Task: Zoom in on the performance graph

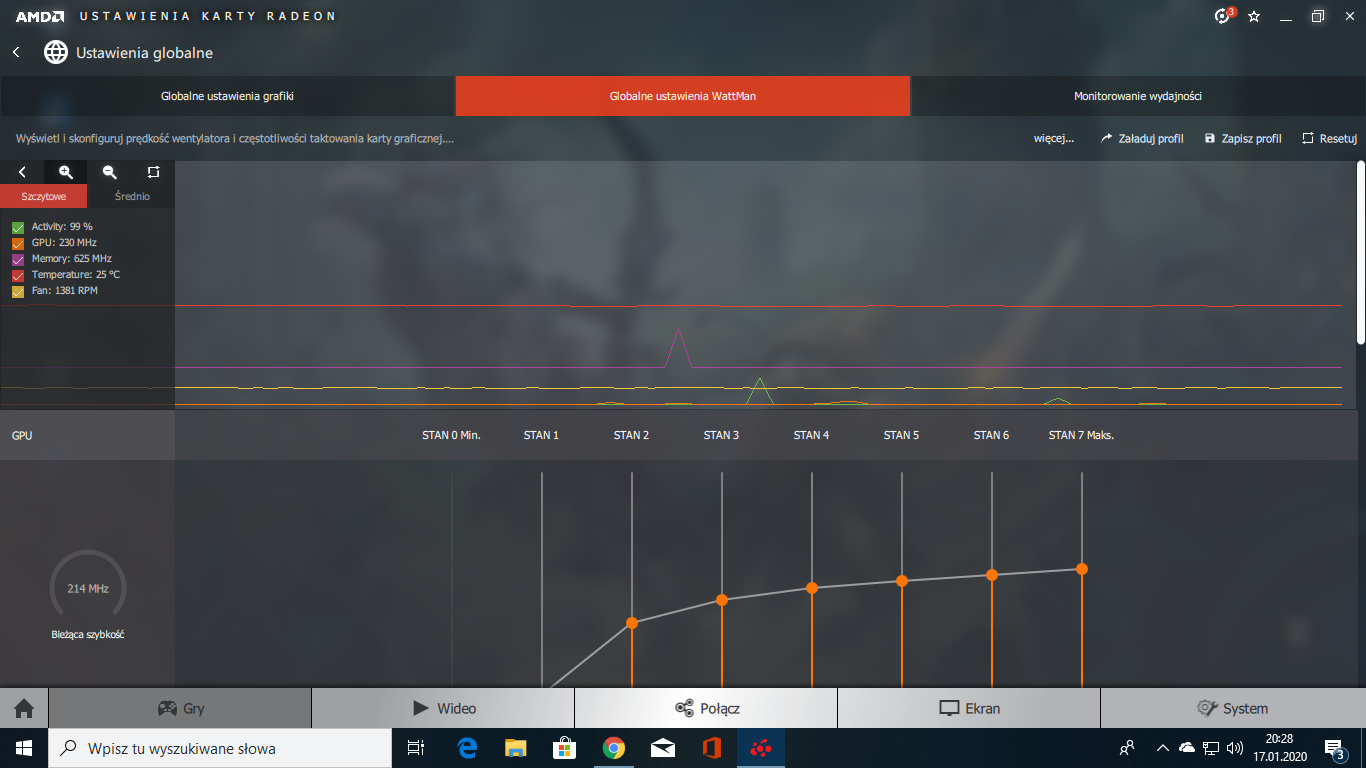Action: click(x=66, y=172)
